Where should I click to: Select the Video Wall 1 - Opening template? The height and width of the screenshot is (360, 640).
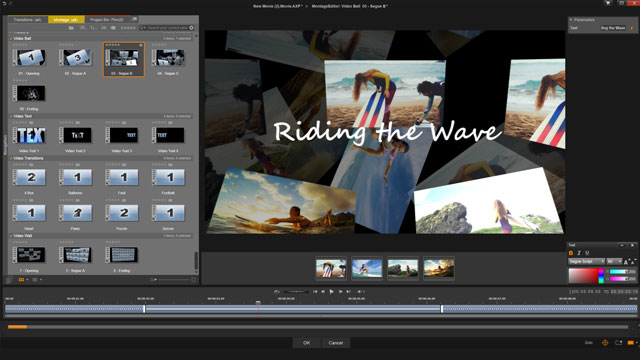click(29, 255)
